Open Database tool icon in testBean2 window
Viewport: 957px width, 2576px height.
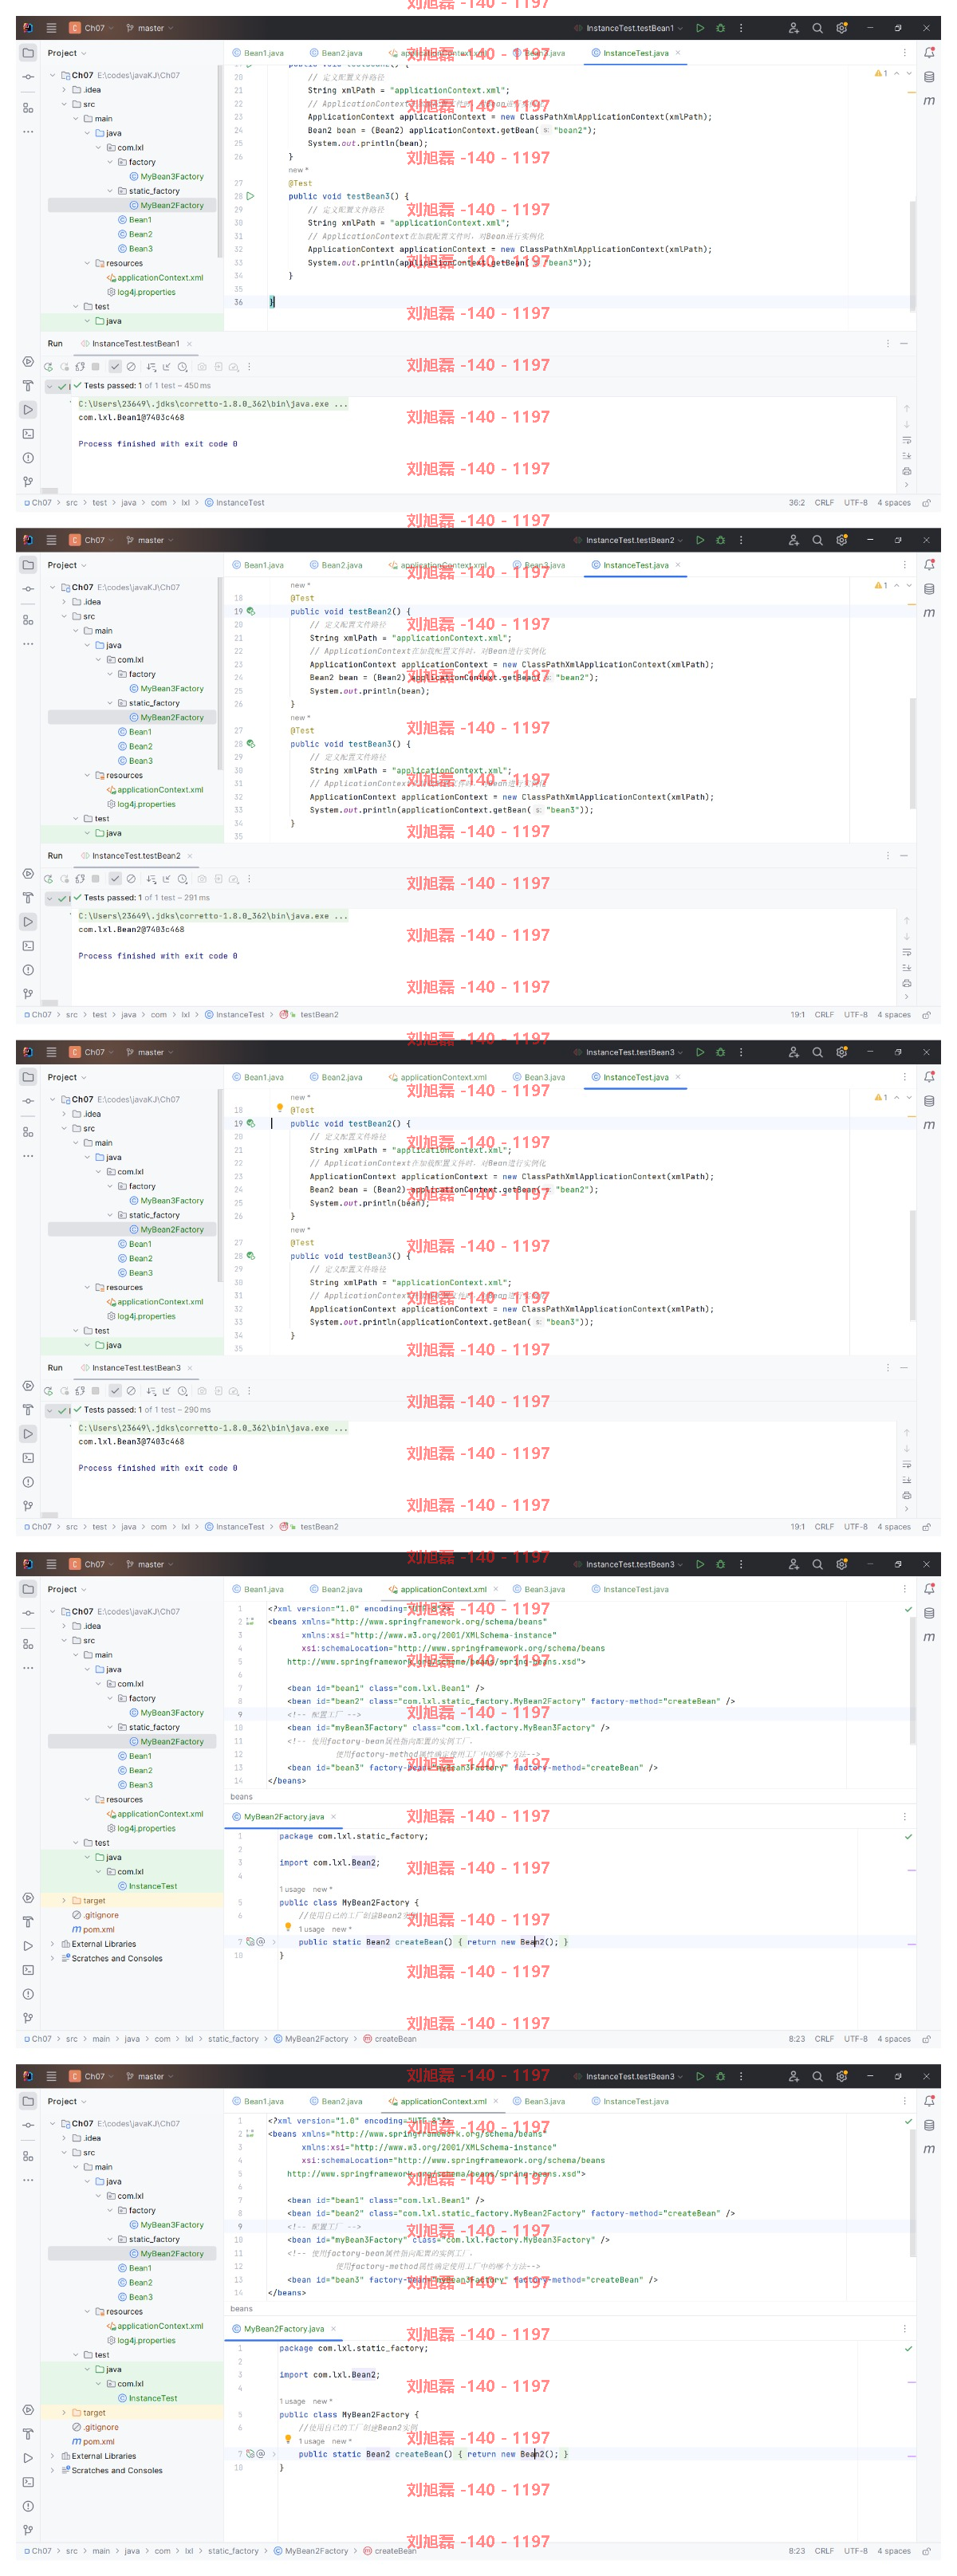pos(929,589)
